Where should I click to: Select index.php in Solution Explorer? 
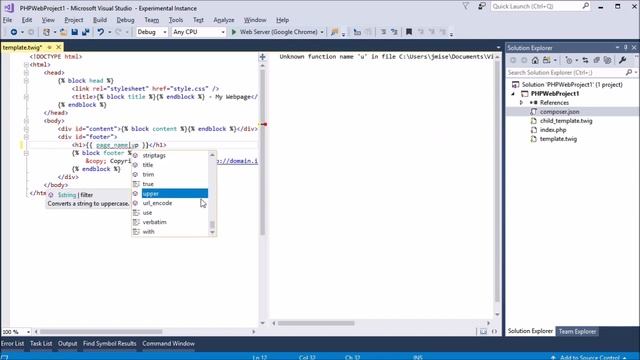pyautogui.click(x=553, y=130)
